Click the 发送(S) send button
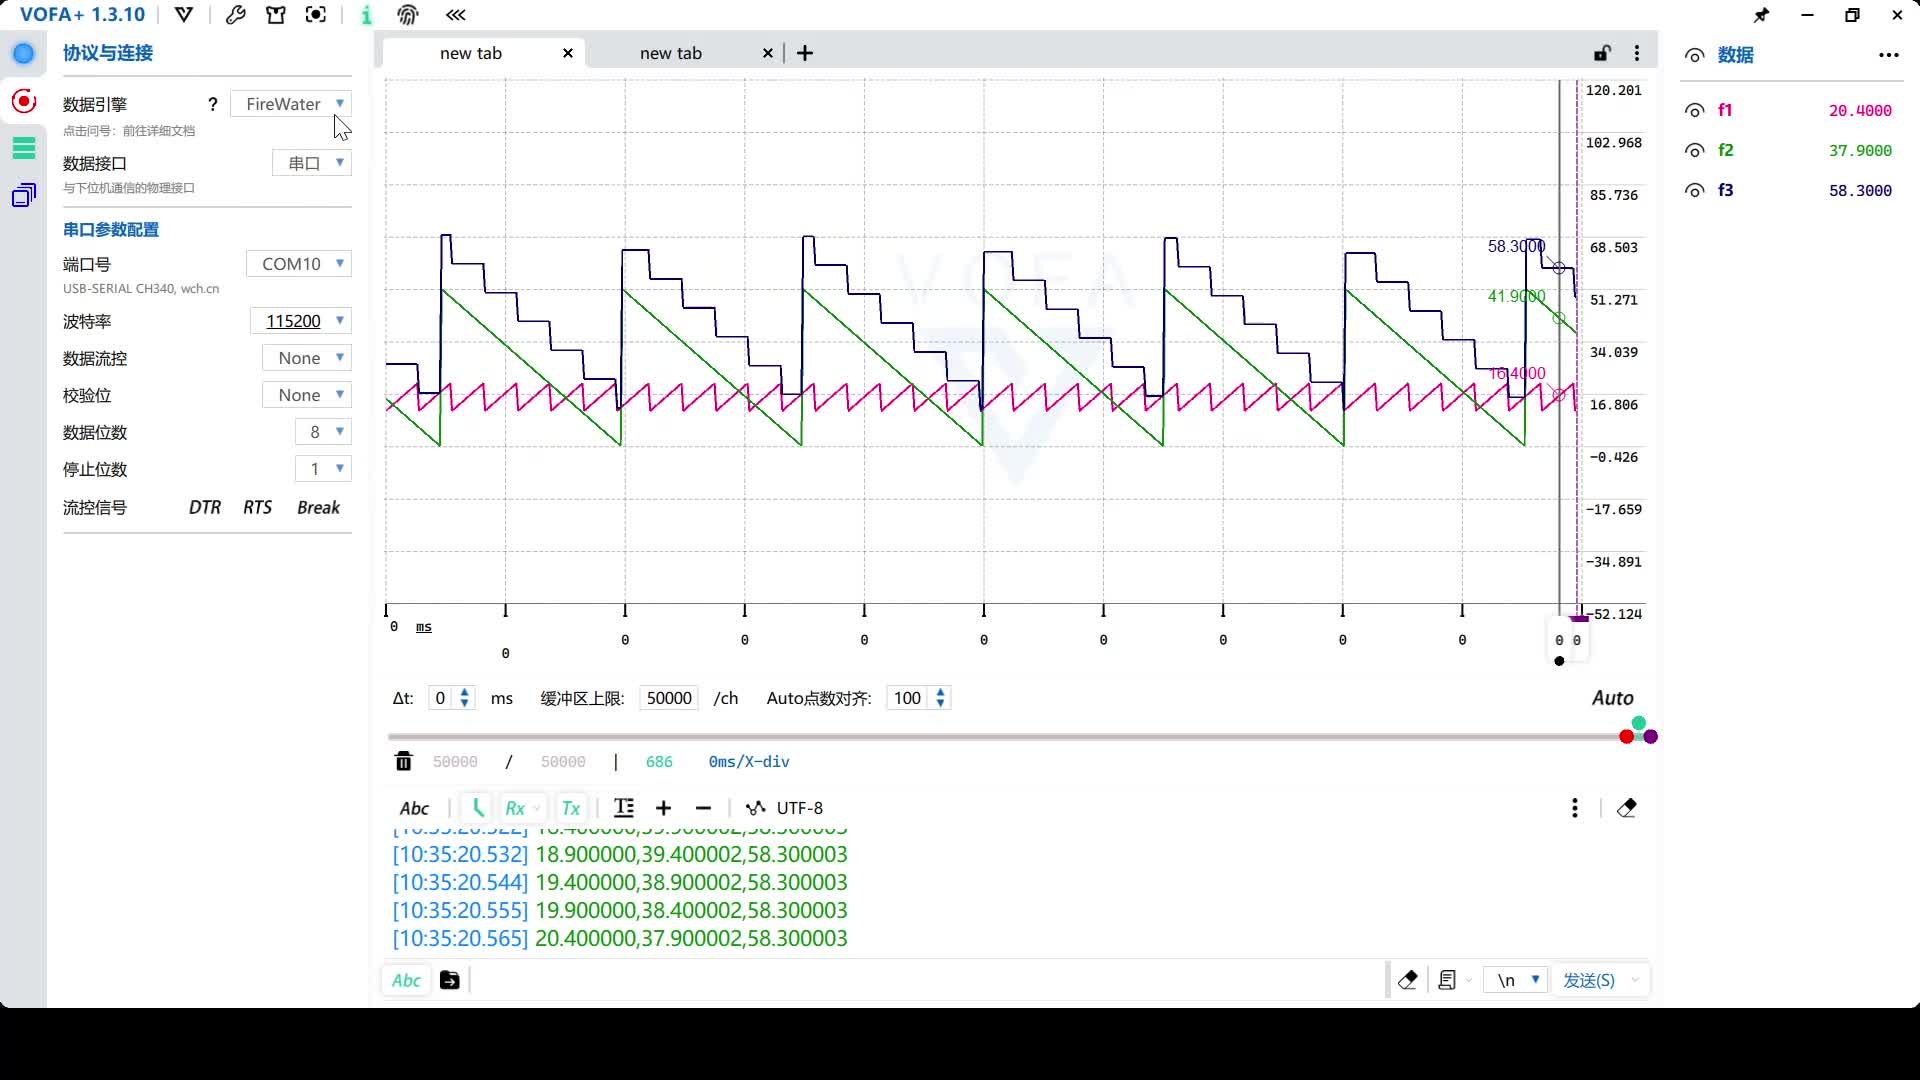 click(x=1588, y=980)
